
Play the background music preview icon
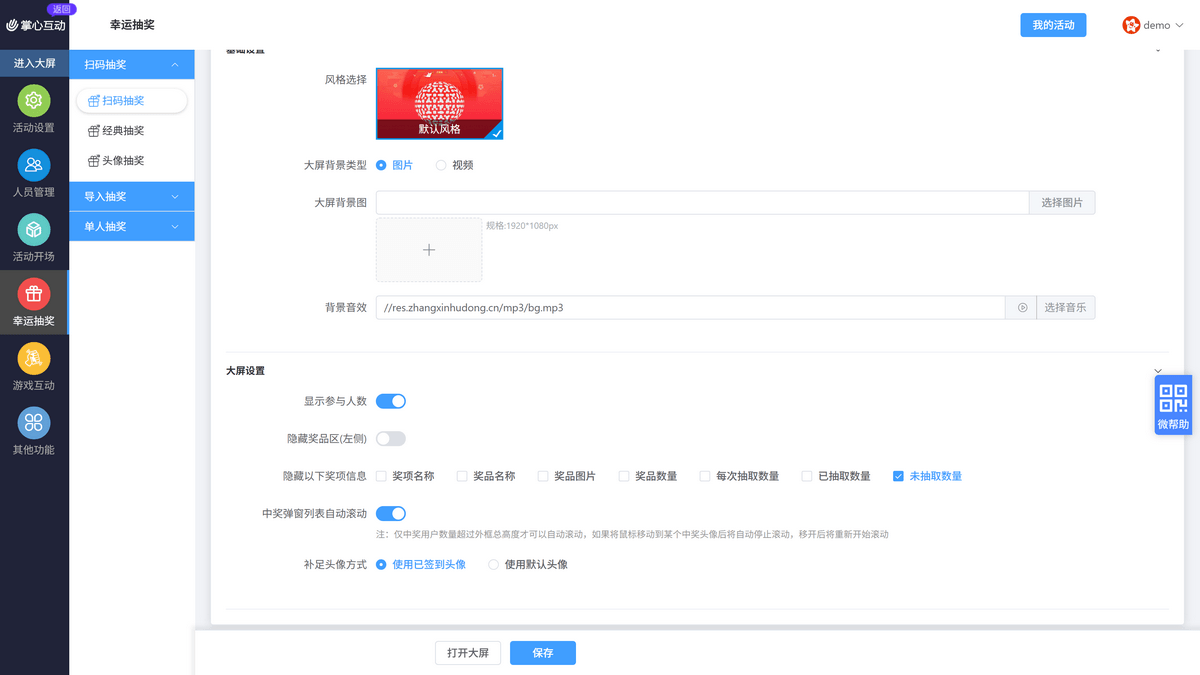click(1022, 308)
